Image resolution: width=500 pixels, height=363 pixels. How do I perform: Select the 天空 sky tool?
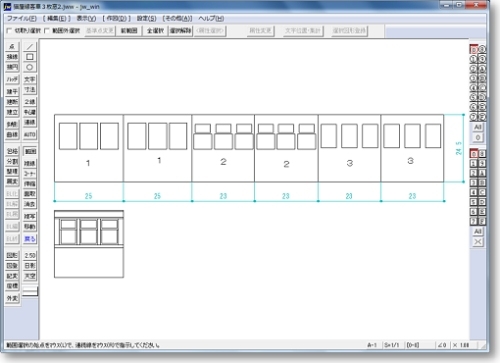tap(30, 276)
